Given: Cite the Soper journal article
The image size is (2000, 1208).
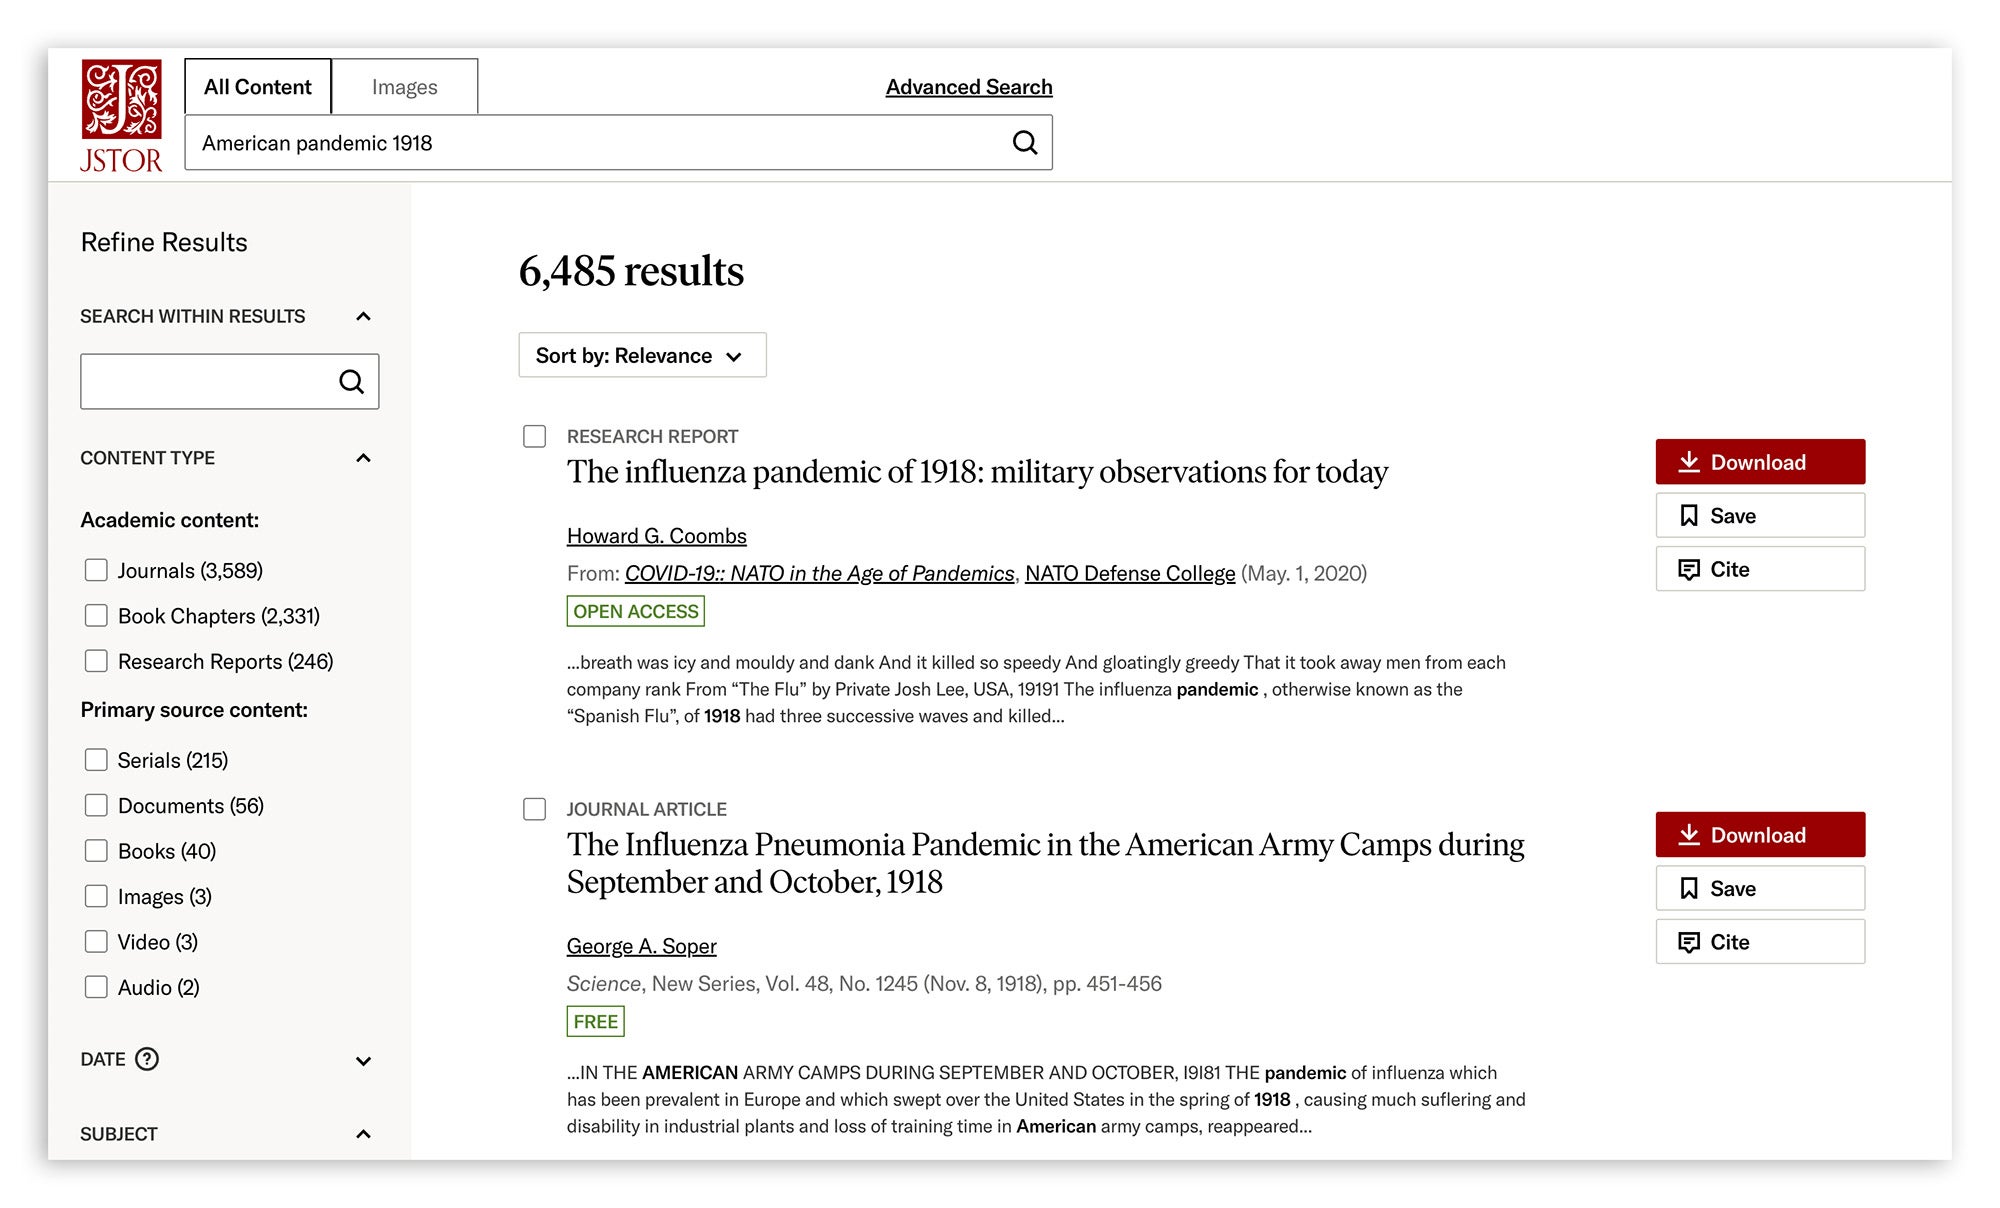Looking at the screenshot, I should 1760,942.
